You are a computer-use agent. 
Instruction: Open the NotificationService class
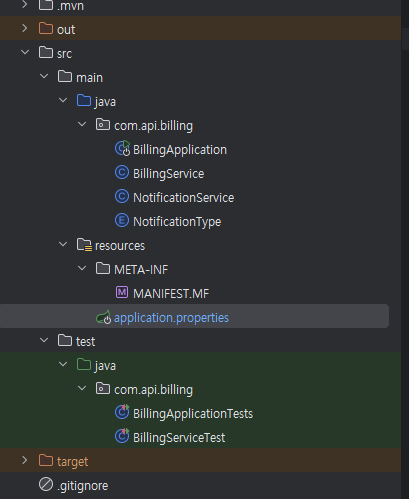click(x=184, y=198)
